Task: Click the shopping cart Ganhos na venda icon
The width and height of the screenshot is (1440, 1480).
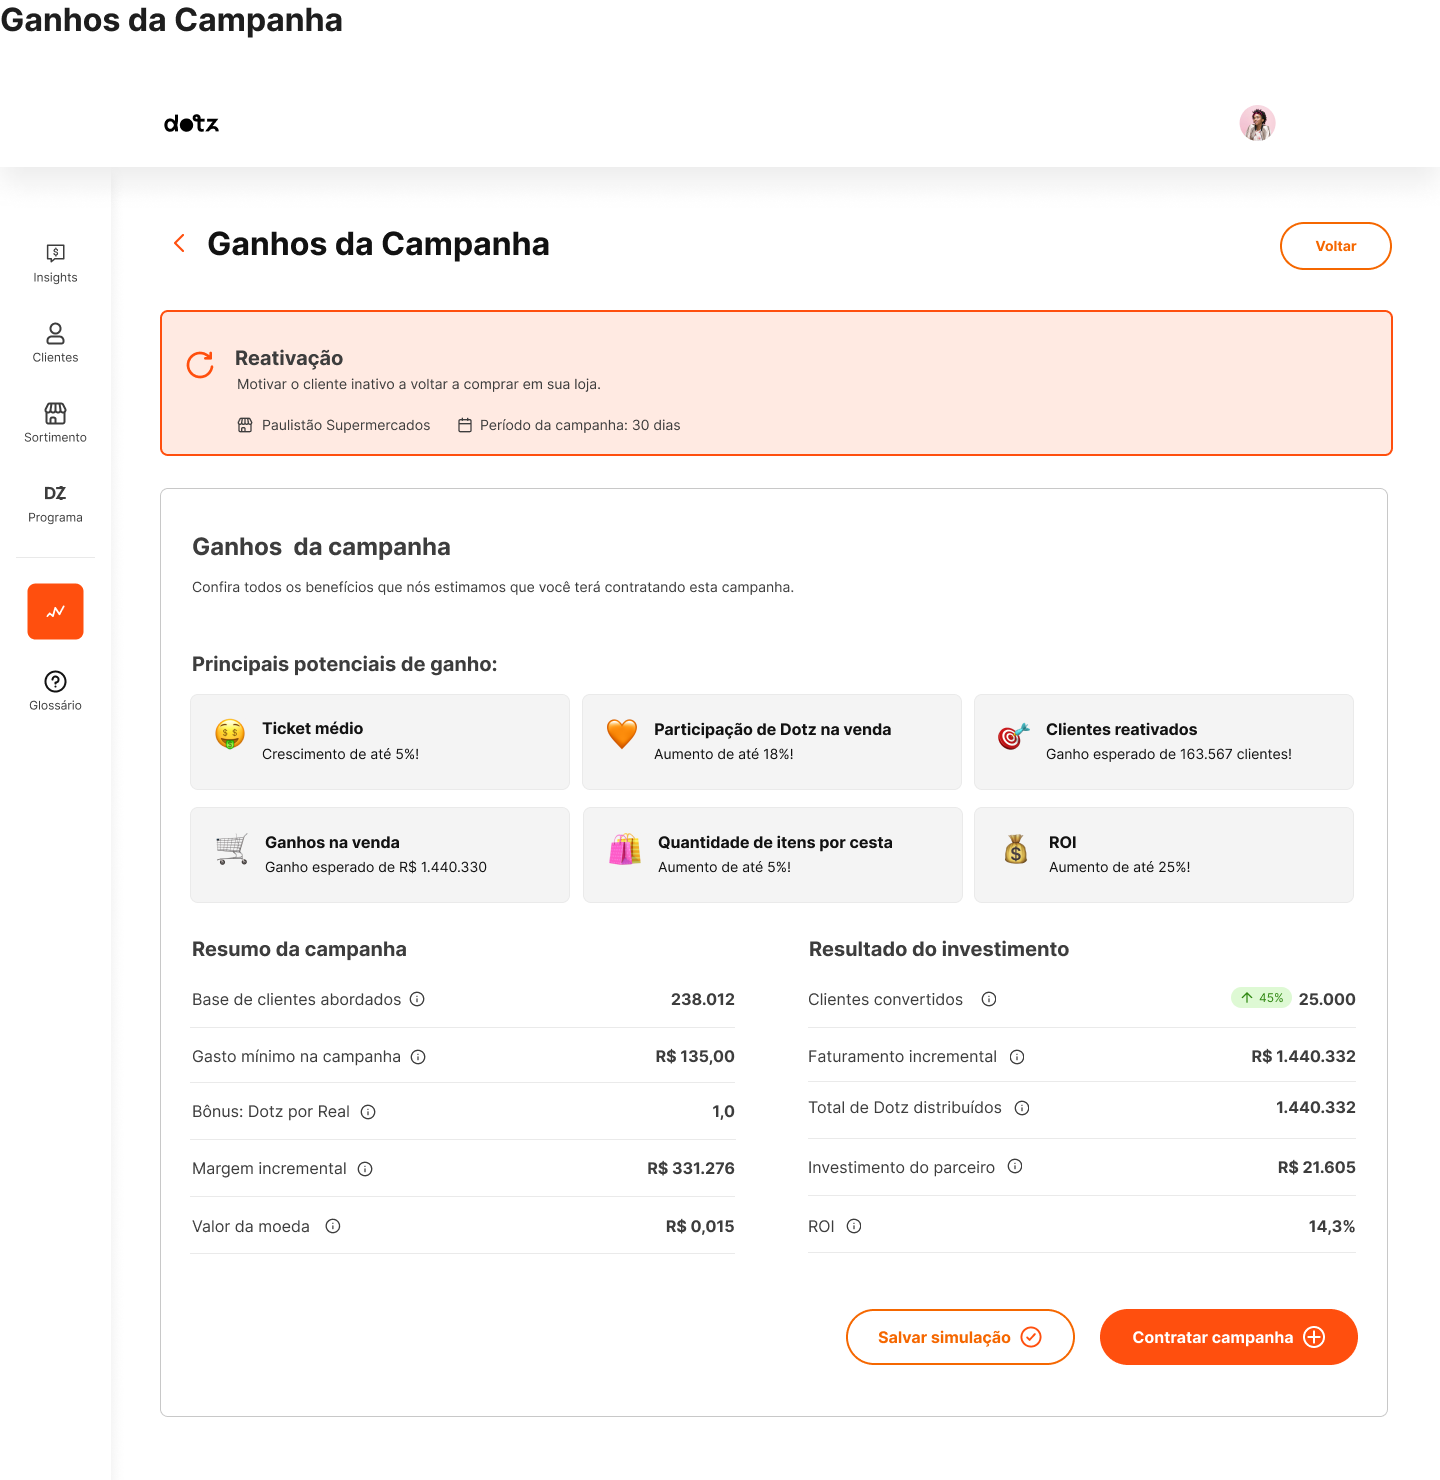Action: click(x=232, y=849)
